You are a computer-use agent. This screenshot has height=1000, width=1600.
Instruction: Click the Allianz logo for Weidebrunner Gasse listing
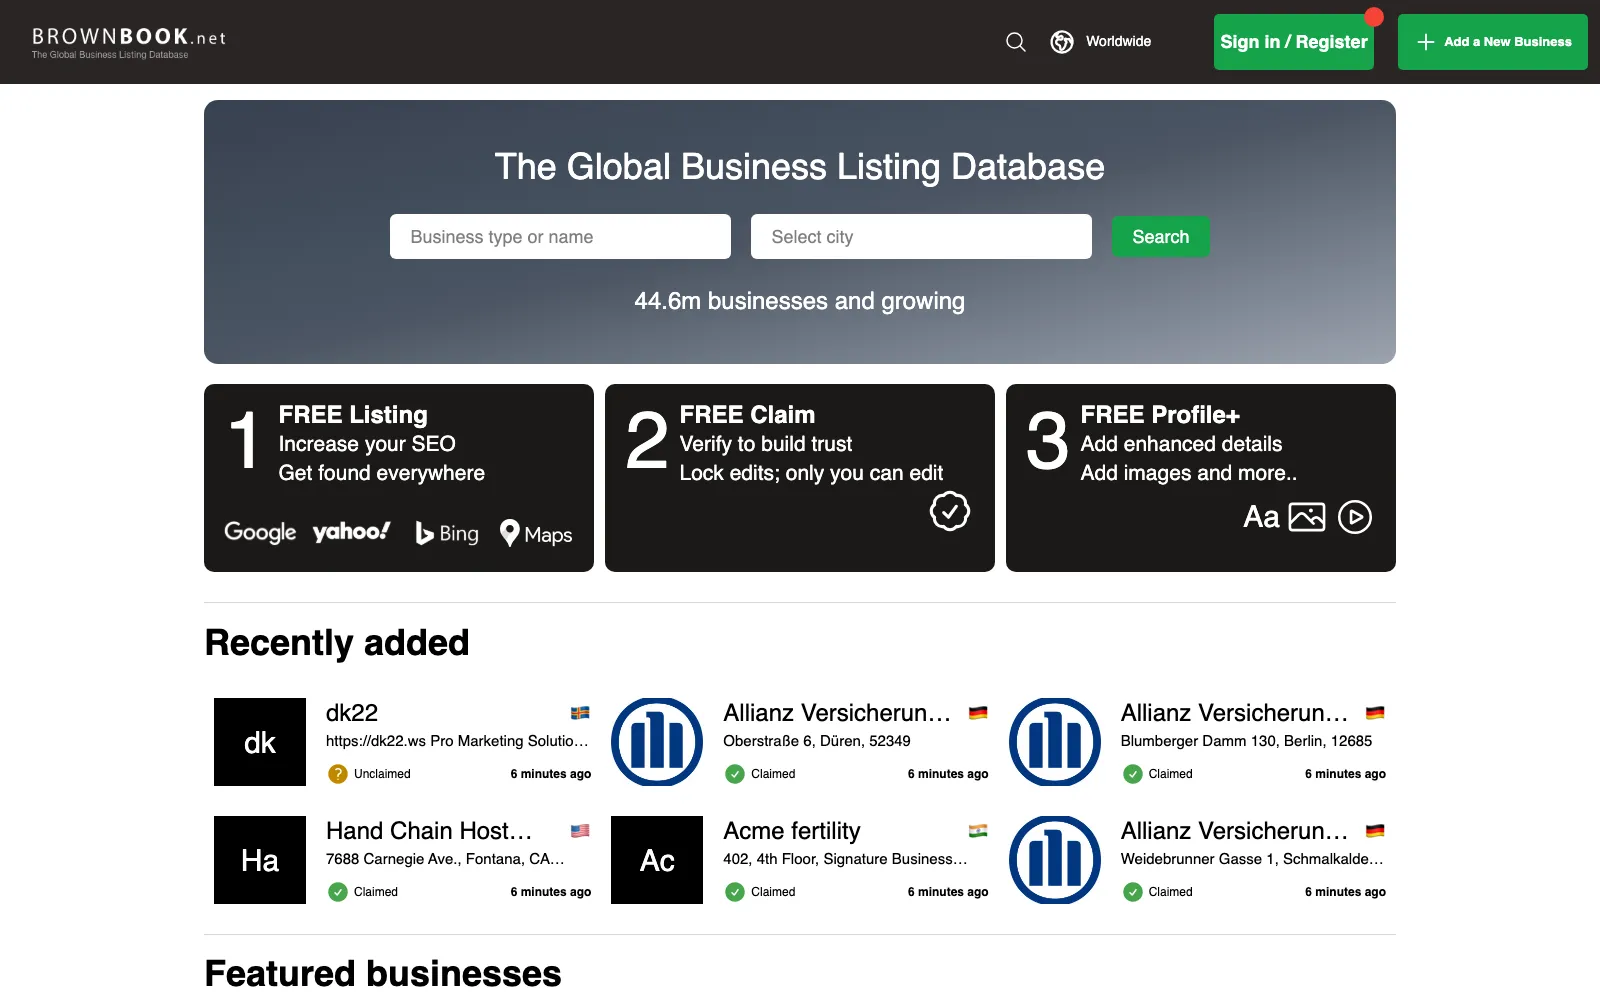tap(1055, 860)
